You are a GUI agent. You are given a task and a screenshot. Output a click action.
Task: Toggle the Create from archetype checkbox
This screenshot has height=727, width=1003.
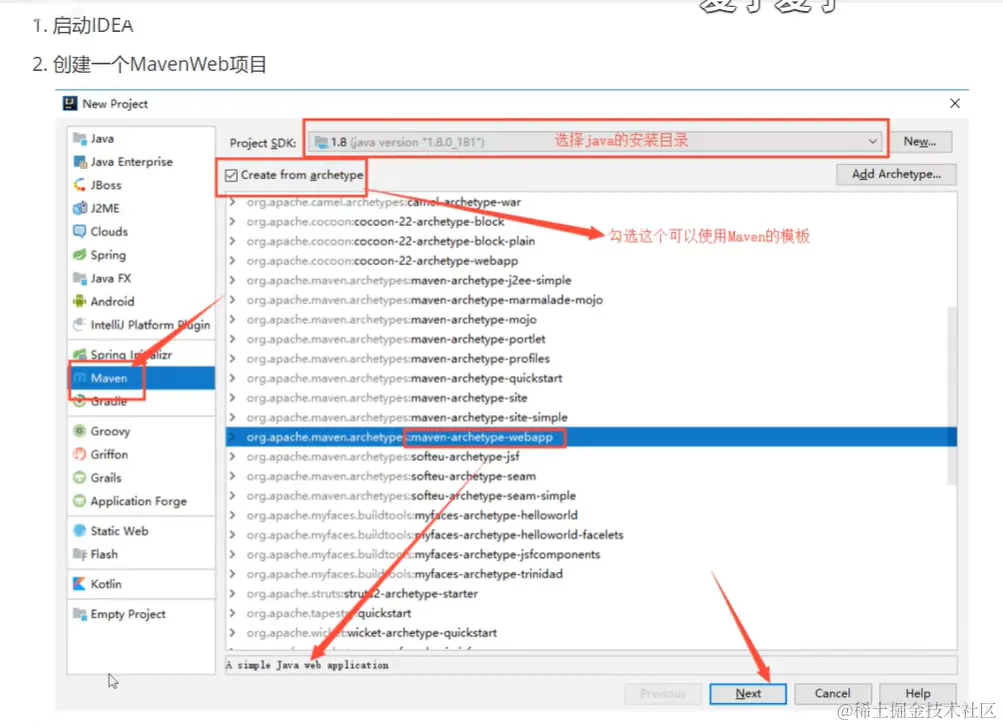click(x=232, y=175)
